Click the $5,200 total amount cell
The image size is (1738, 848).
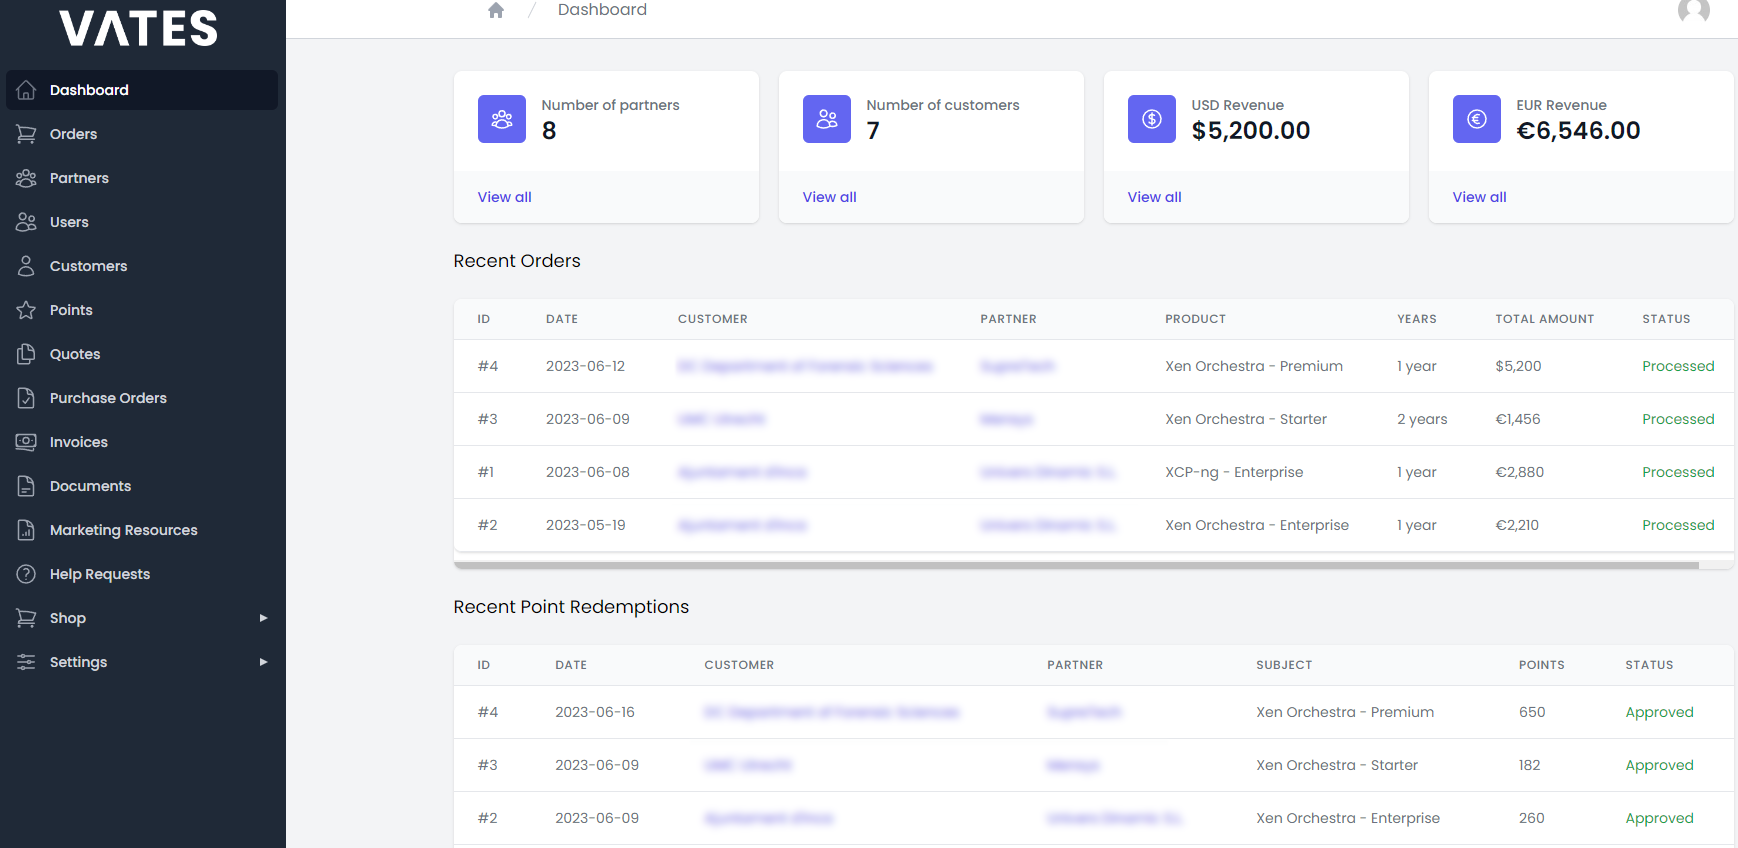coord(1518,366)
